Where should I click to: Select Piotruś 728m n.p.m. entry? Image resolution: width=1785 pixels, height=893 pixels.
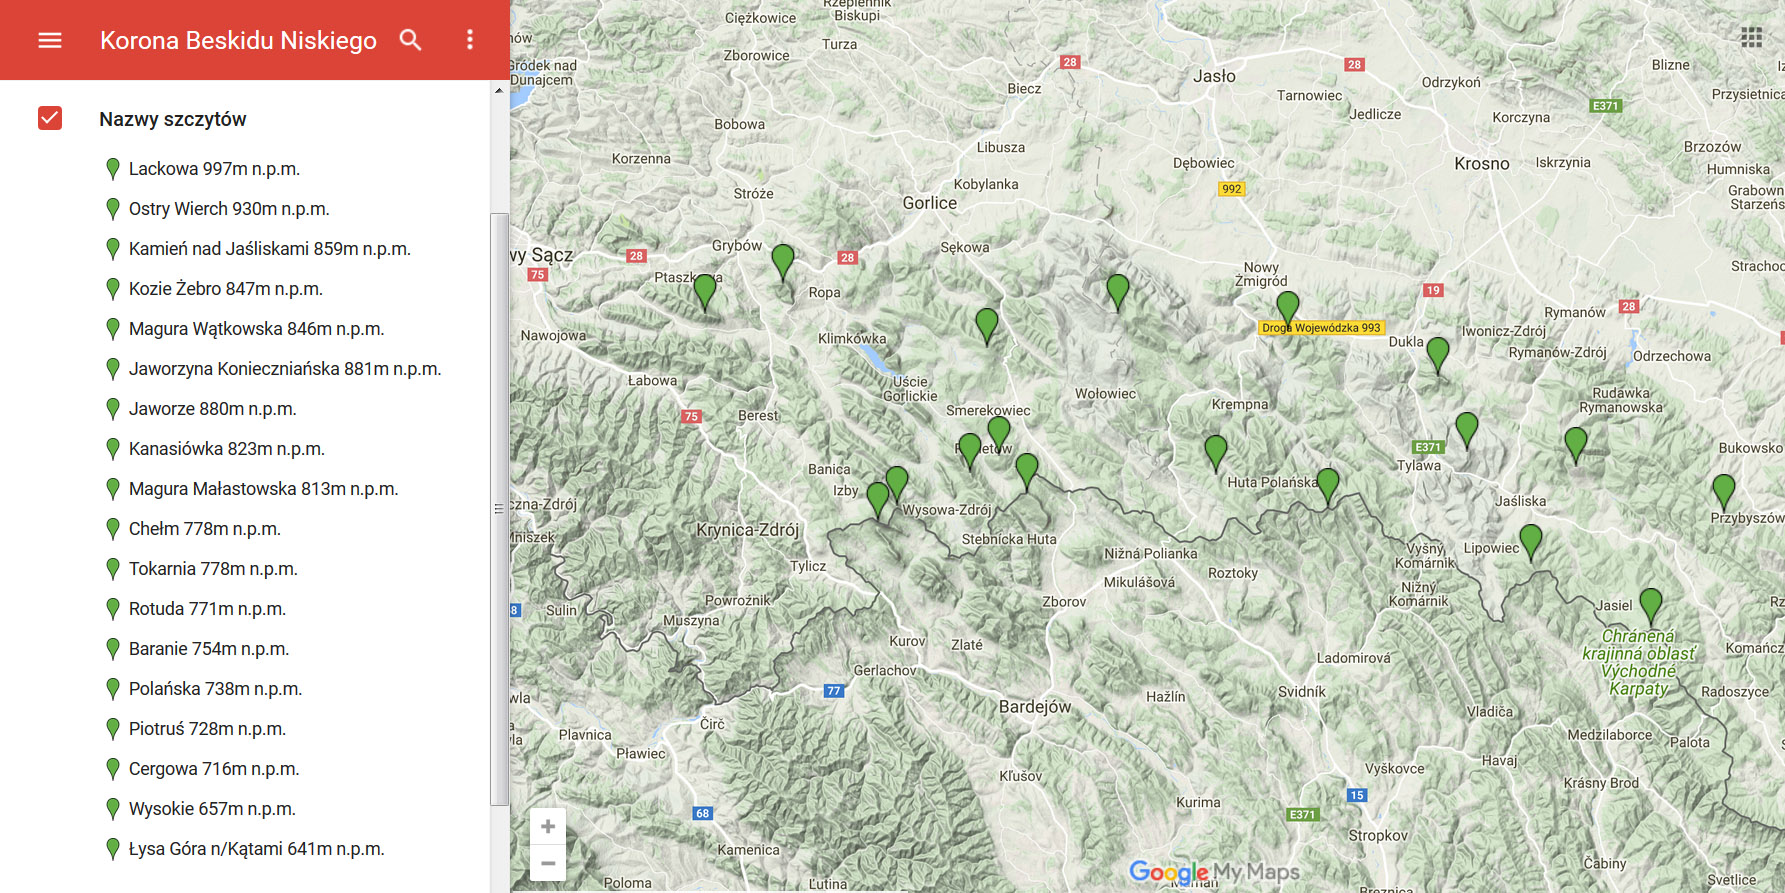pos(207,729)
